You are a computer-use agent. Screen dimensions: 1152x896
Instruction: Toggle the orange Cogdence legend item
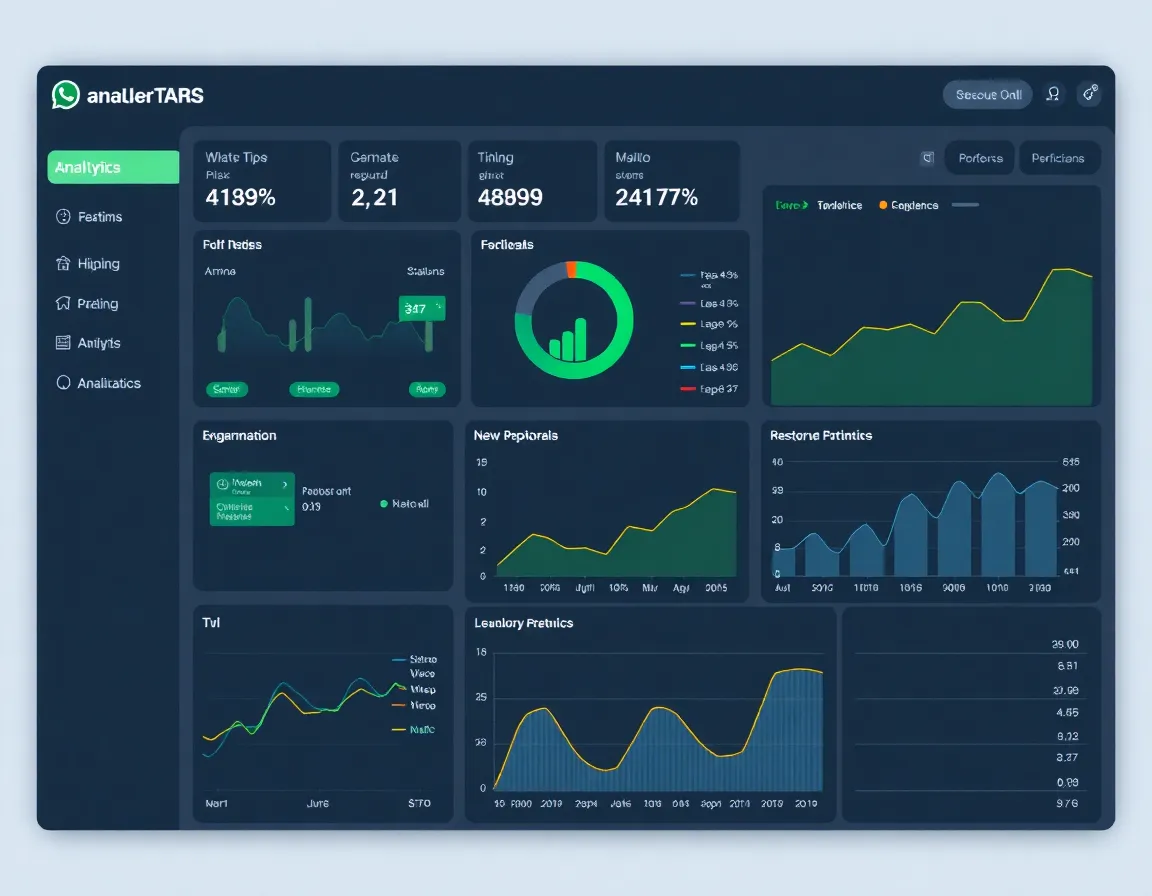point(905,204)
